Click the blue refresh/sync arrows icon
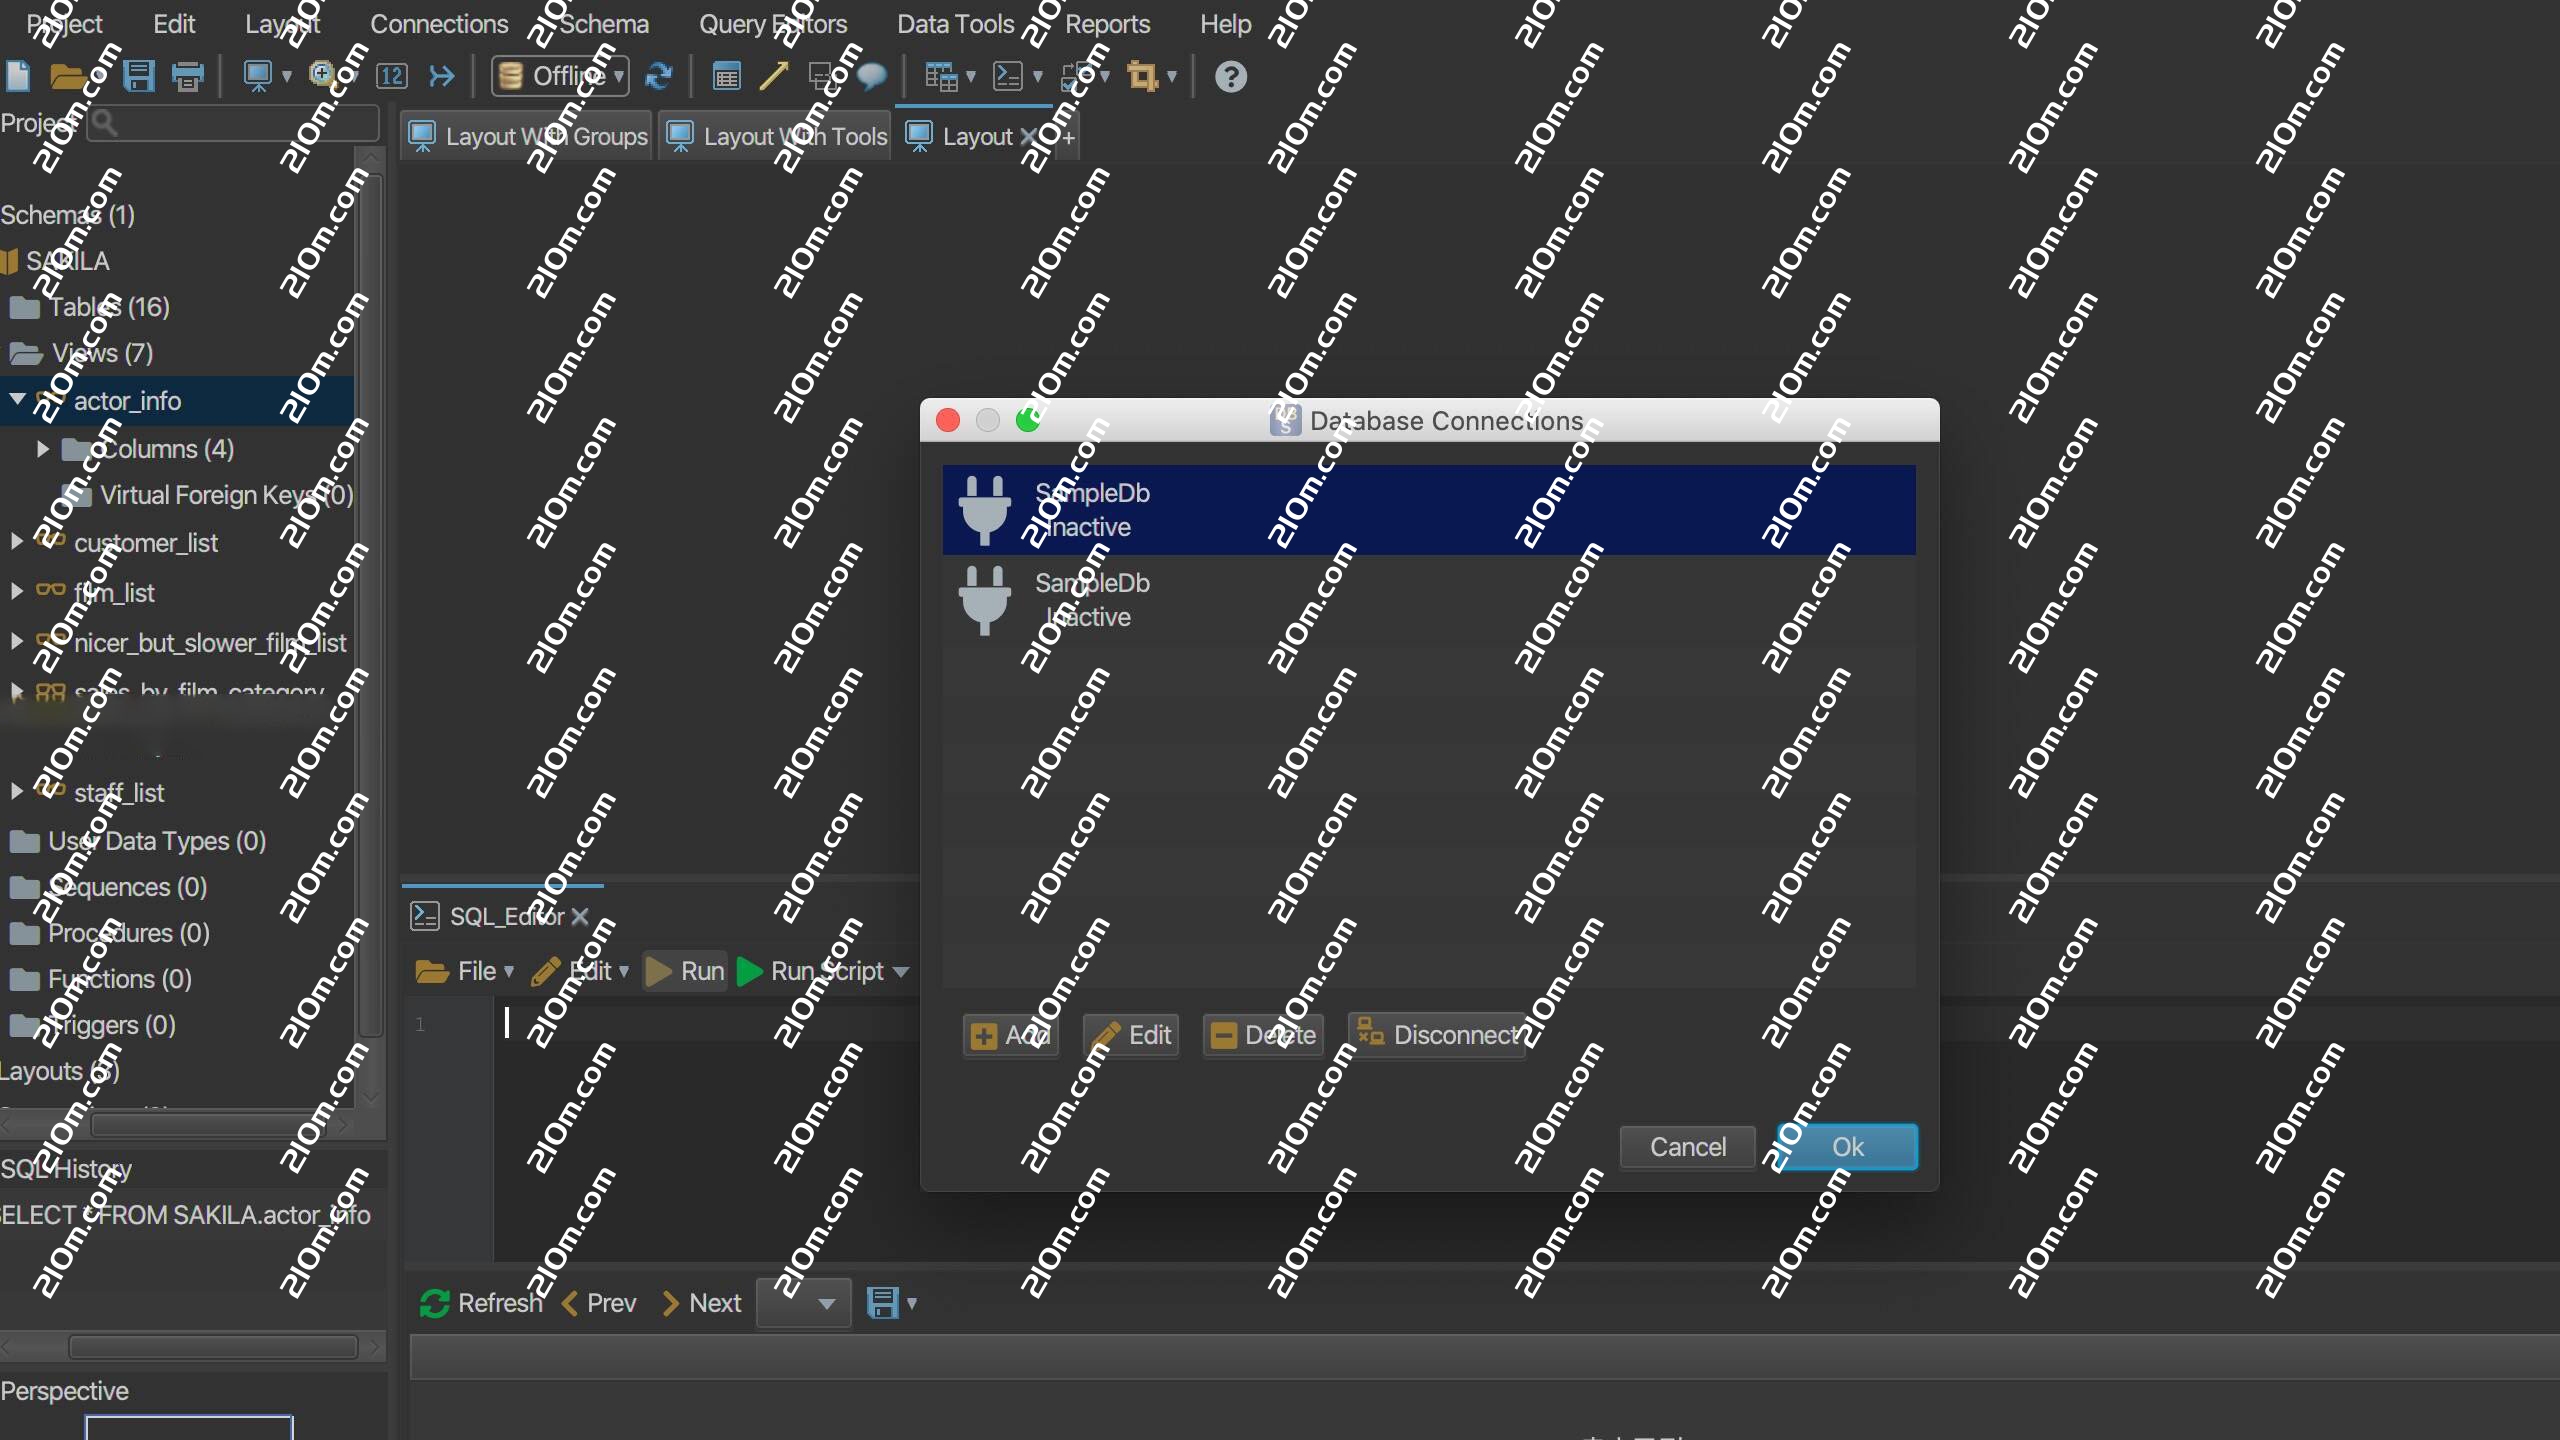 658,76
